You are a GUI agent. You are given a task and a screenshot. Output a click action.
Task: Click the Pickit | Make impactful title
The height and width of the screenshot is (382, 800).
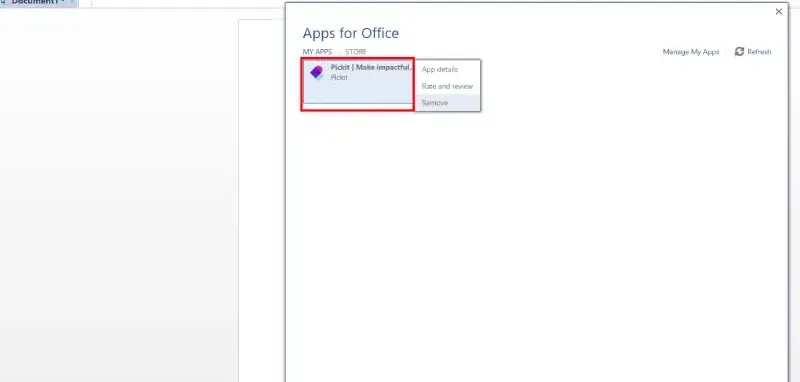point(371,67)
